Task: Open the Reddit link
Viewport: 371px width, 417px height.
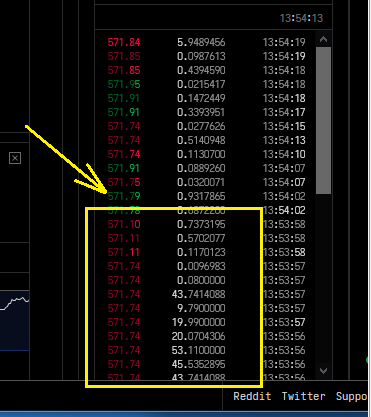Action: (x=252, y=396)
